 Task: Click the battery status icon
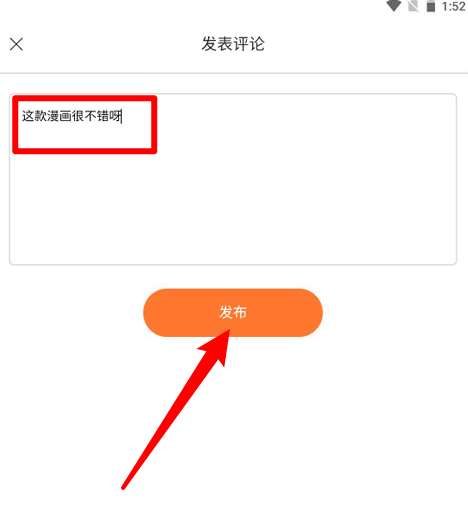(431, 6)
